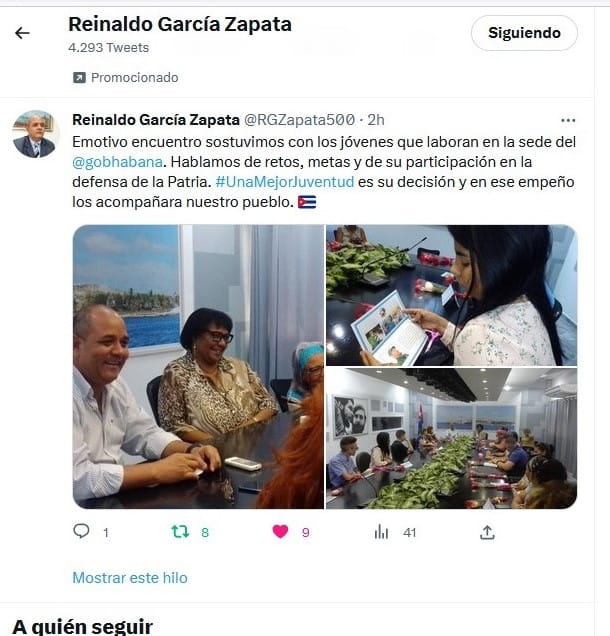Screen dimensions: 610x636
Task: Open the meeting room table photo
Action: click(451, 438)
